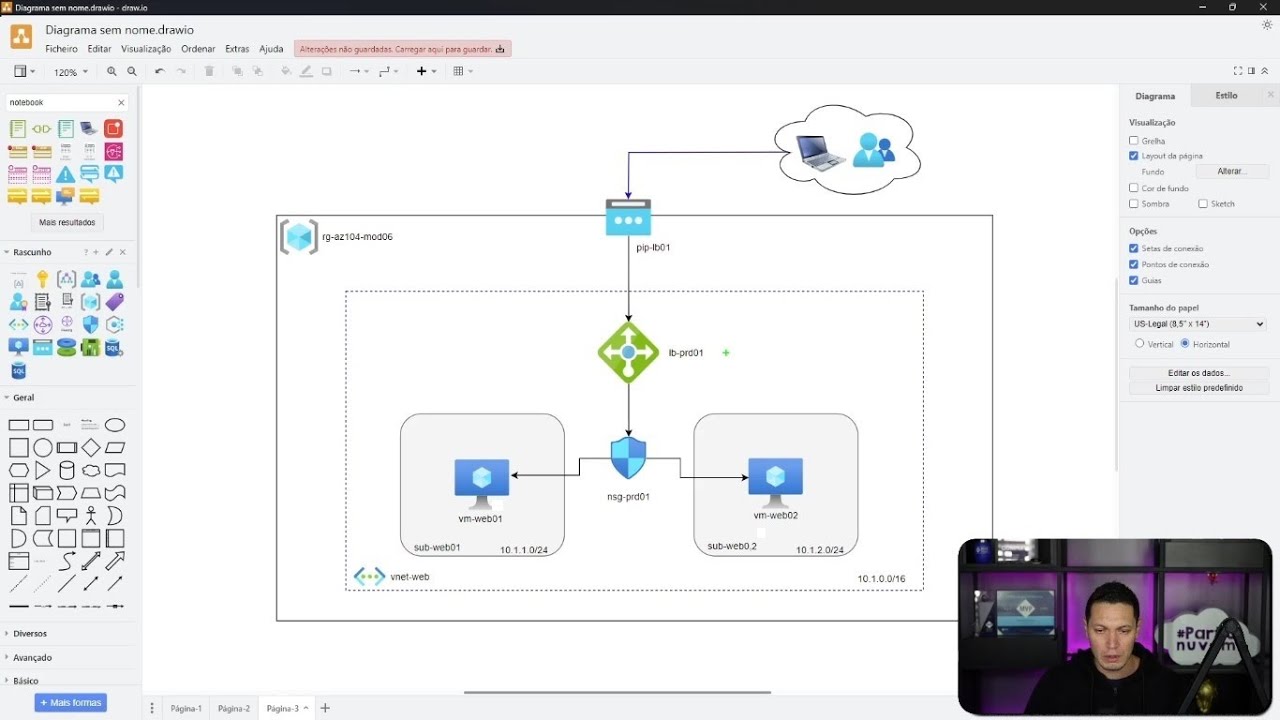The height and width of the screenshot is (720, 1280).
Task: Click the shadow toolbar icon
Action: point(327,72)
